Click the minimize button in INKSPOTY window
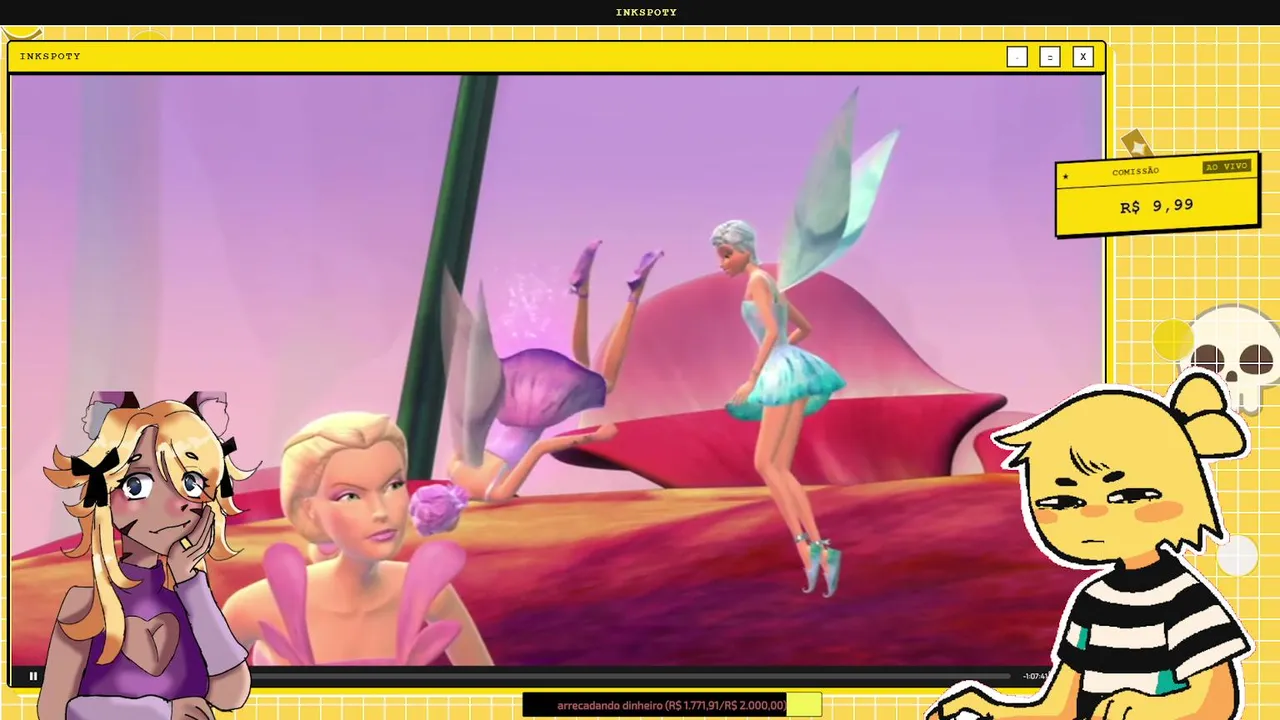The image size is (1280, 720). (x=1017, y=57)
